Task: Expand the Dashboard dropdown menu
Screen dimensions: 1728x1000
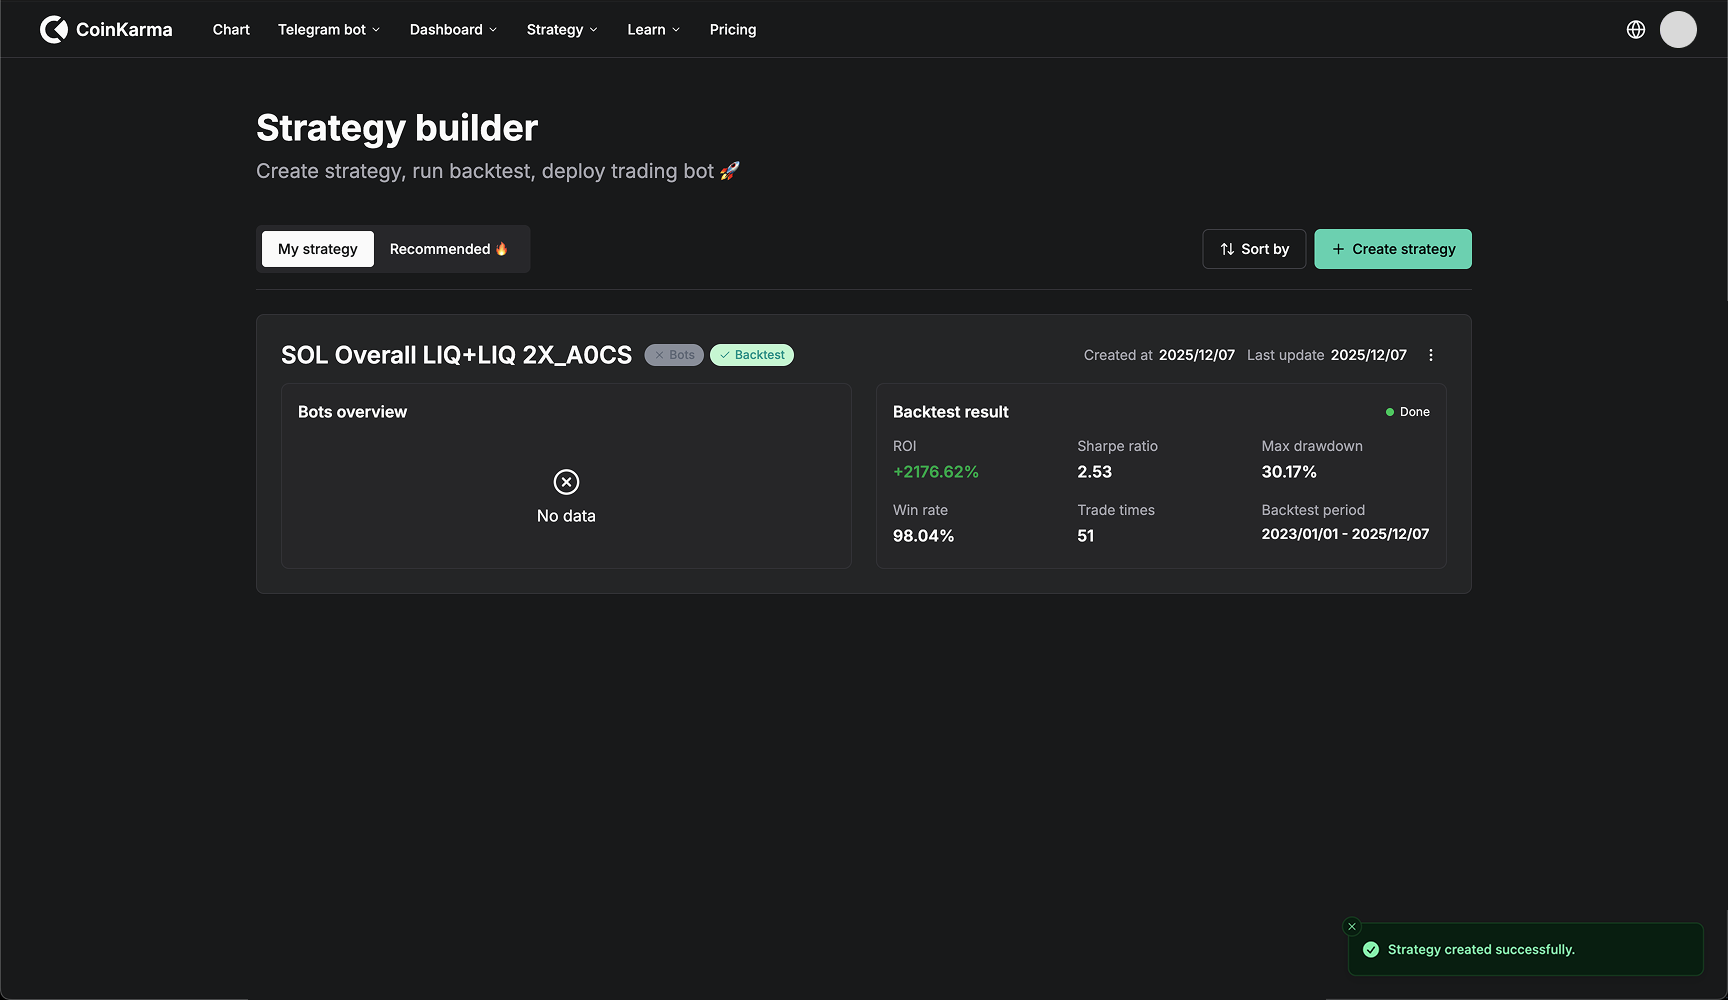Action: 453,30
